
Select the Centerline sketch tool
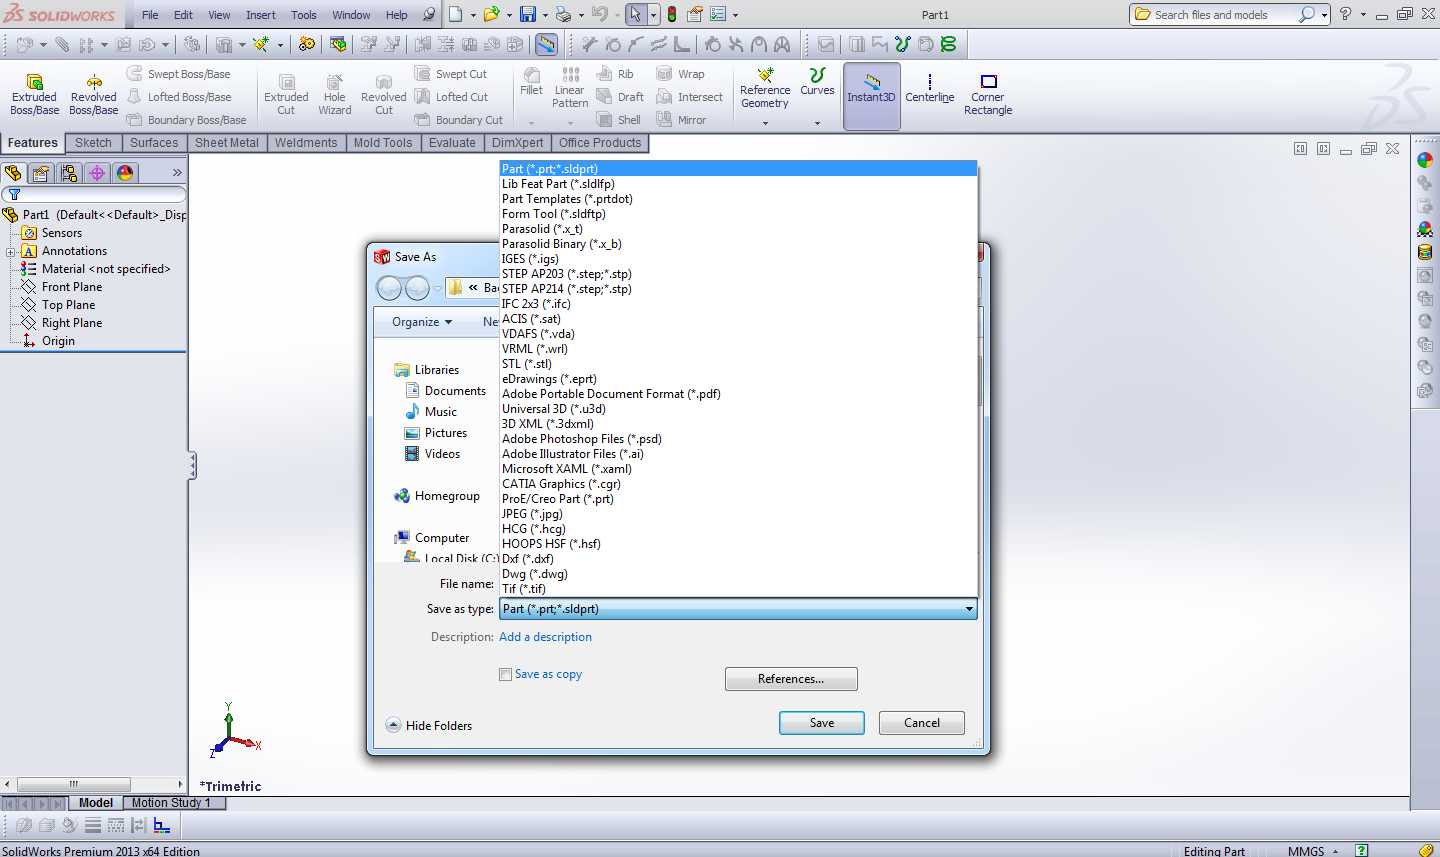tap(930, 89)
